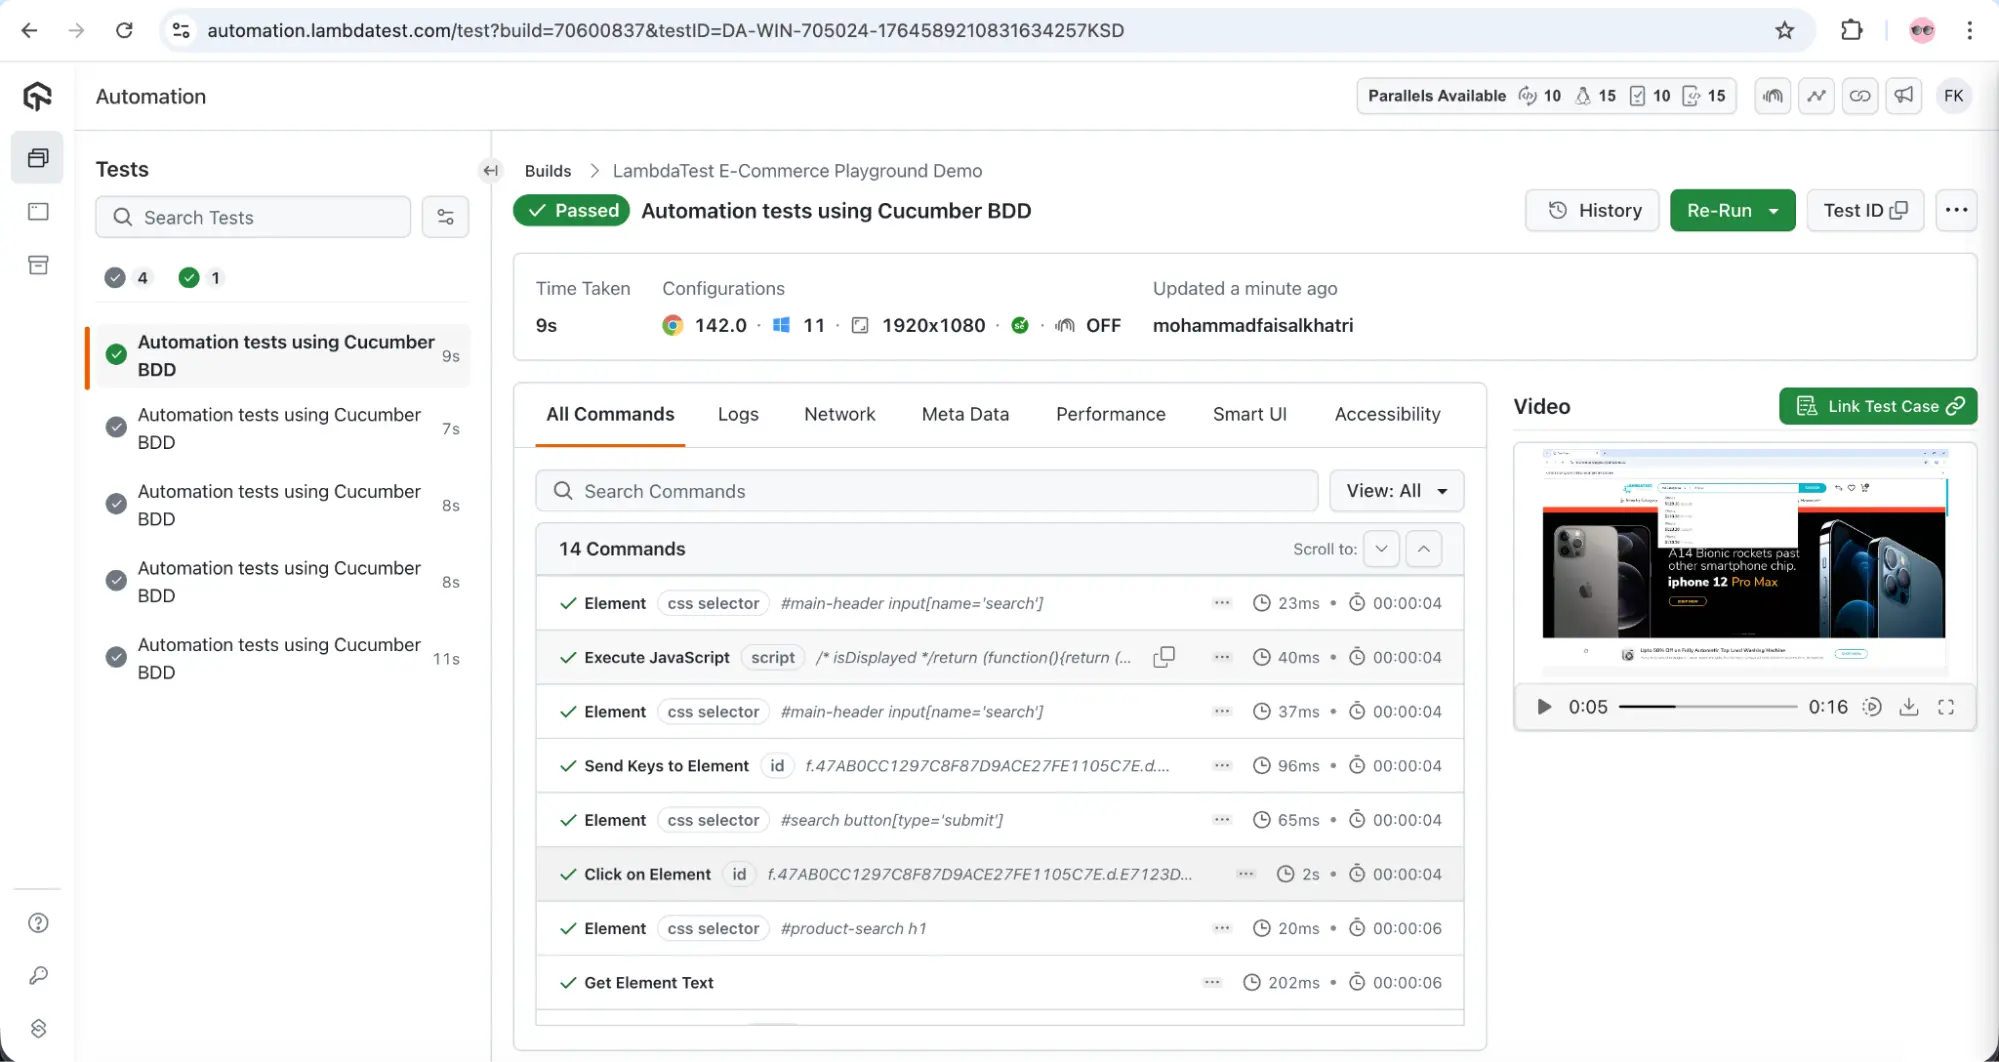Open the megaphone announcements panel
Viewport: 1999px width, 1062px height.
[x=1904, y=95]
